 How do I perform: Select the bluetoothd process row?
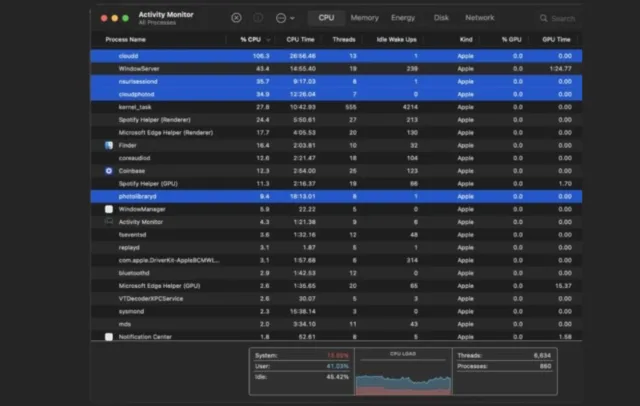(336, 273)
